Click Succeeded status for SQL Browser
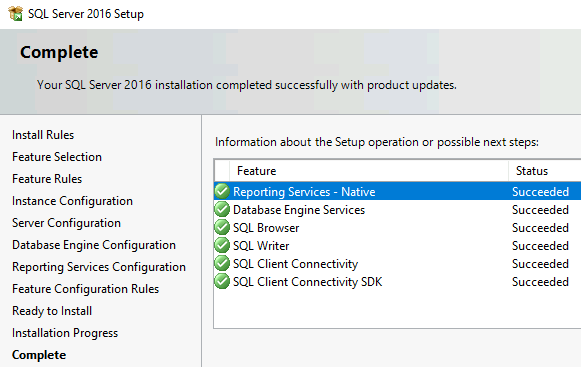This screenshot has width=581, height=367. pos(540,228)
